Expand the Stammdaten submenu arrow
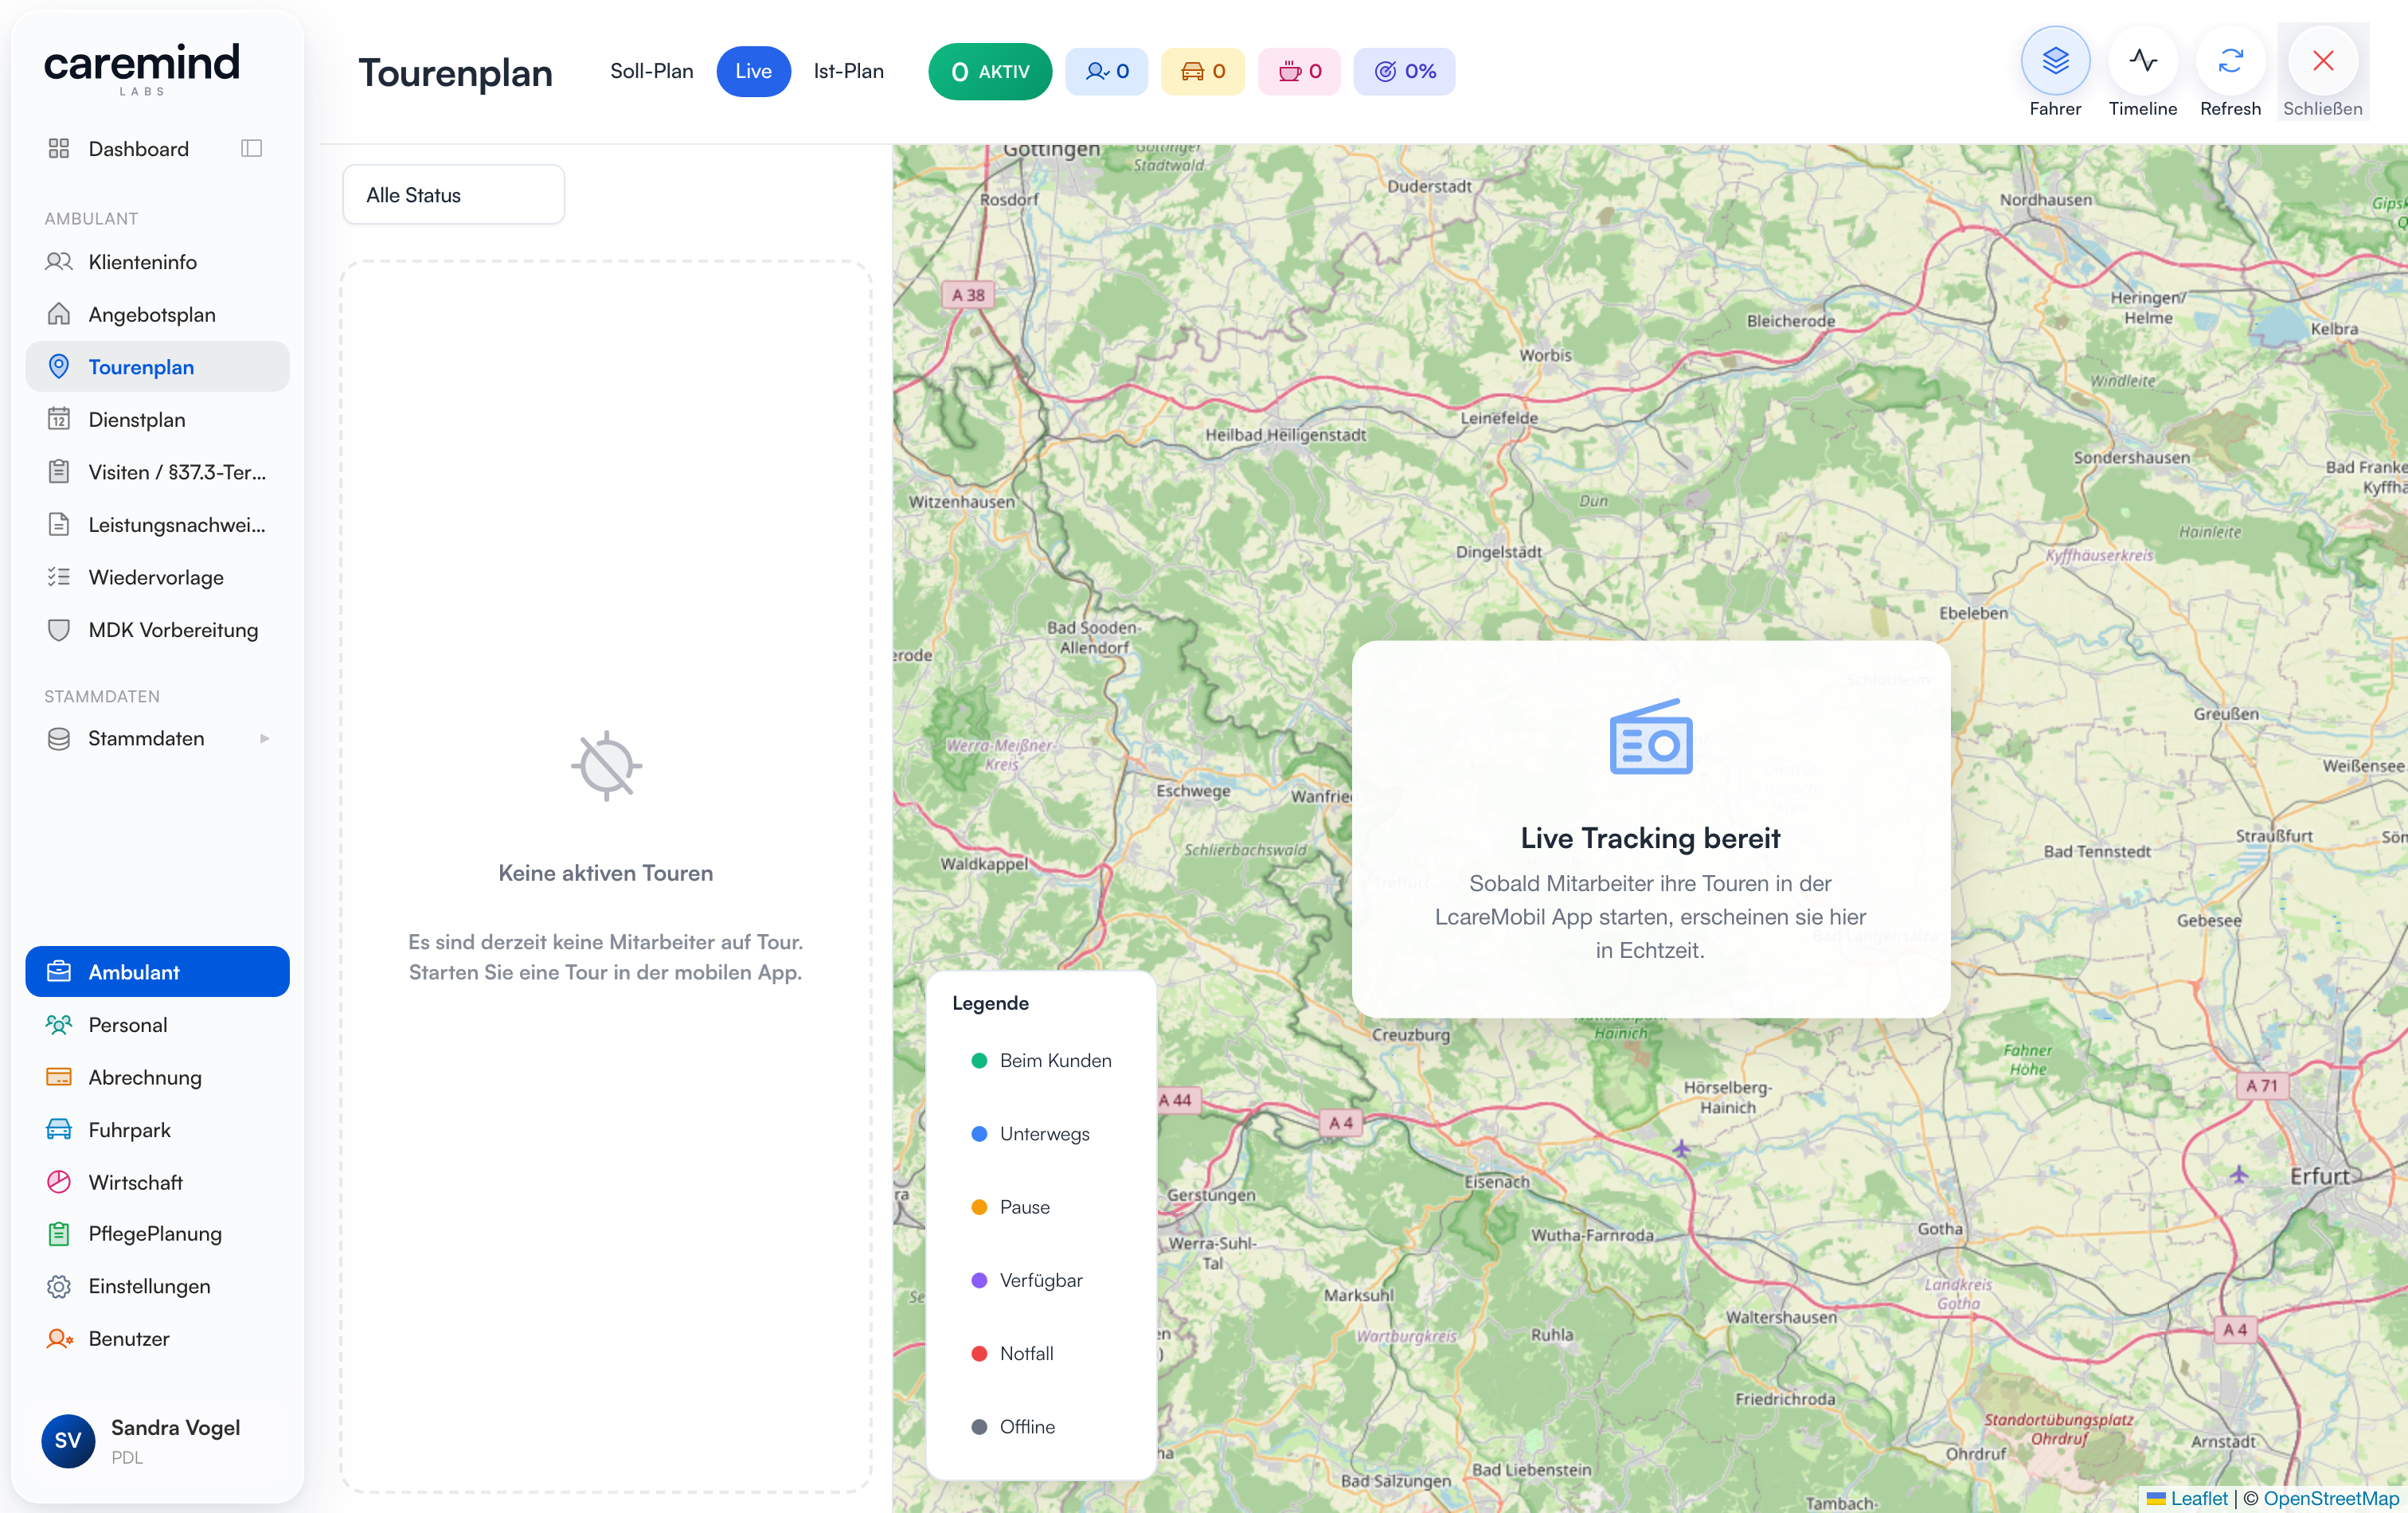This screenshot has width=2408, height=1513. pos(265,738)
